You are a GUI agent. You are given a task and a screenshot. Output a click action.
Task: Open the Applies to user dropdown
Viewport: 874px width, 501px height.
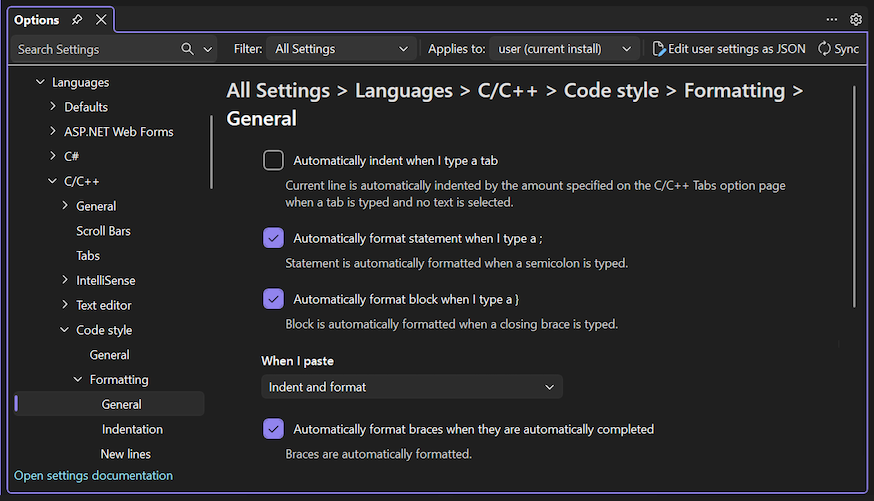click(565, 49)
